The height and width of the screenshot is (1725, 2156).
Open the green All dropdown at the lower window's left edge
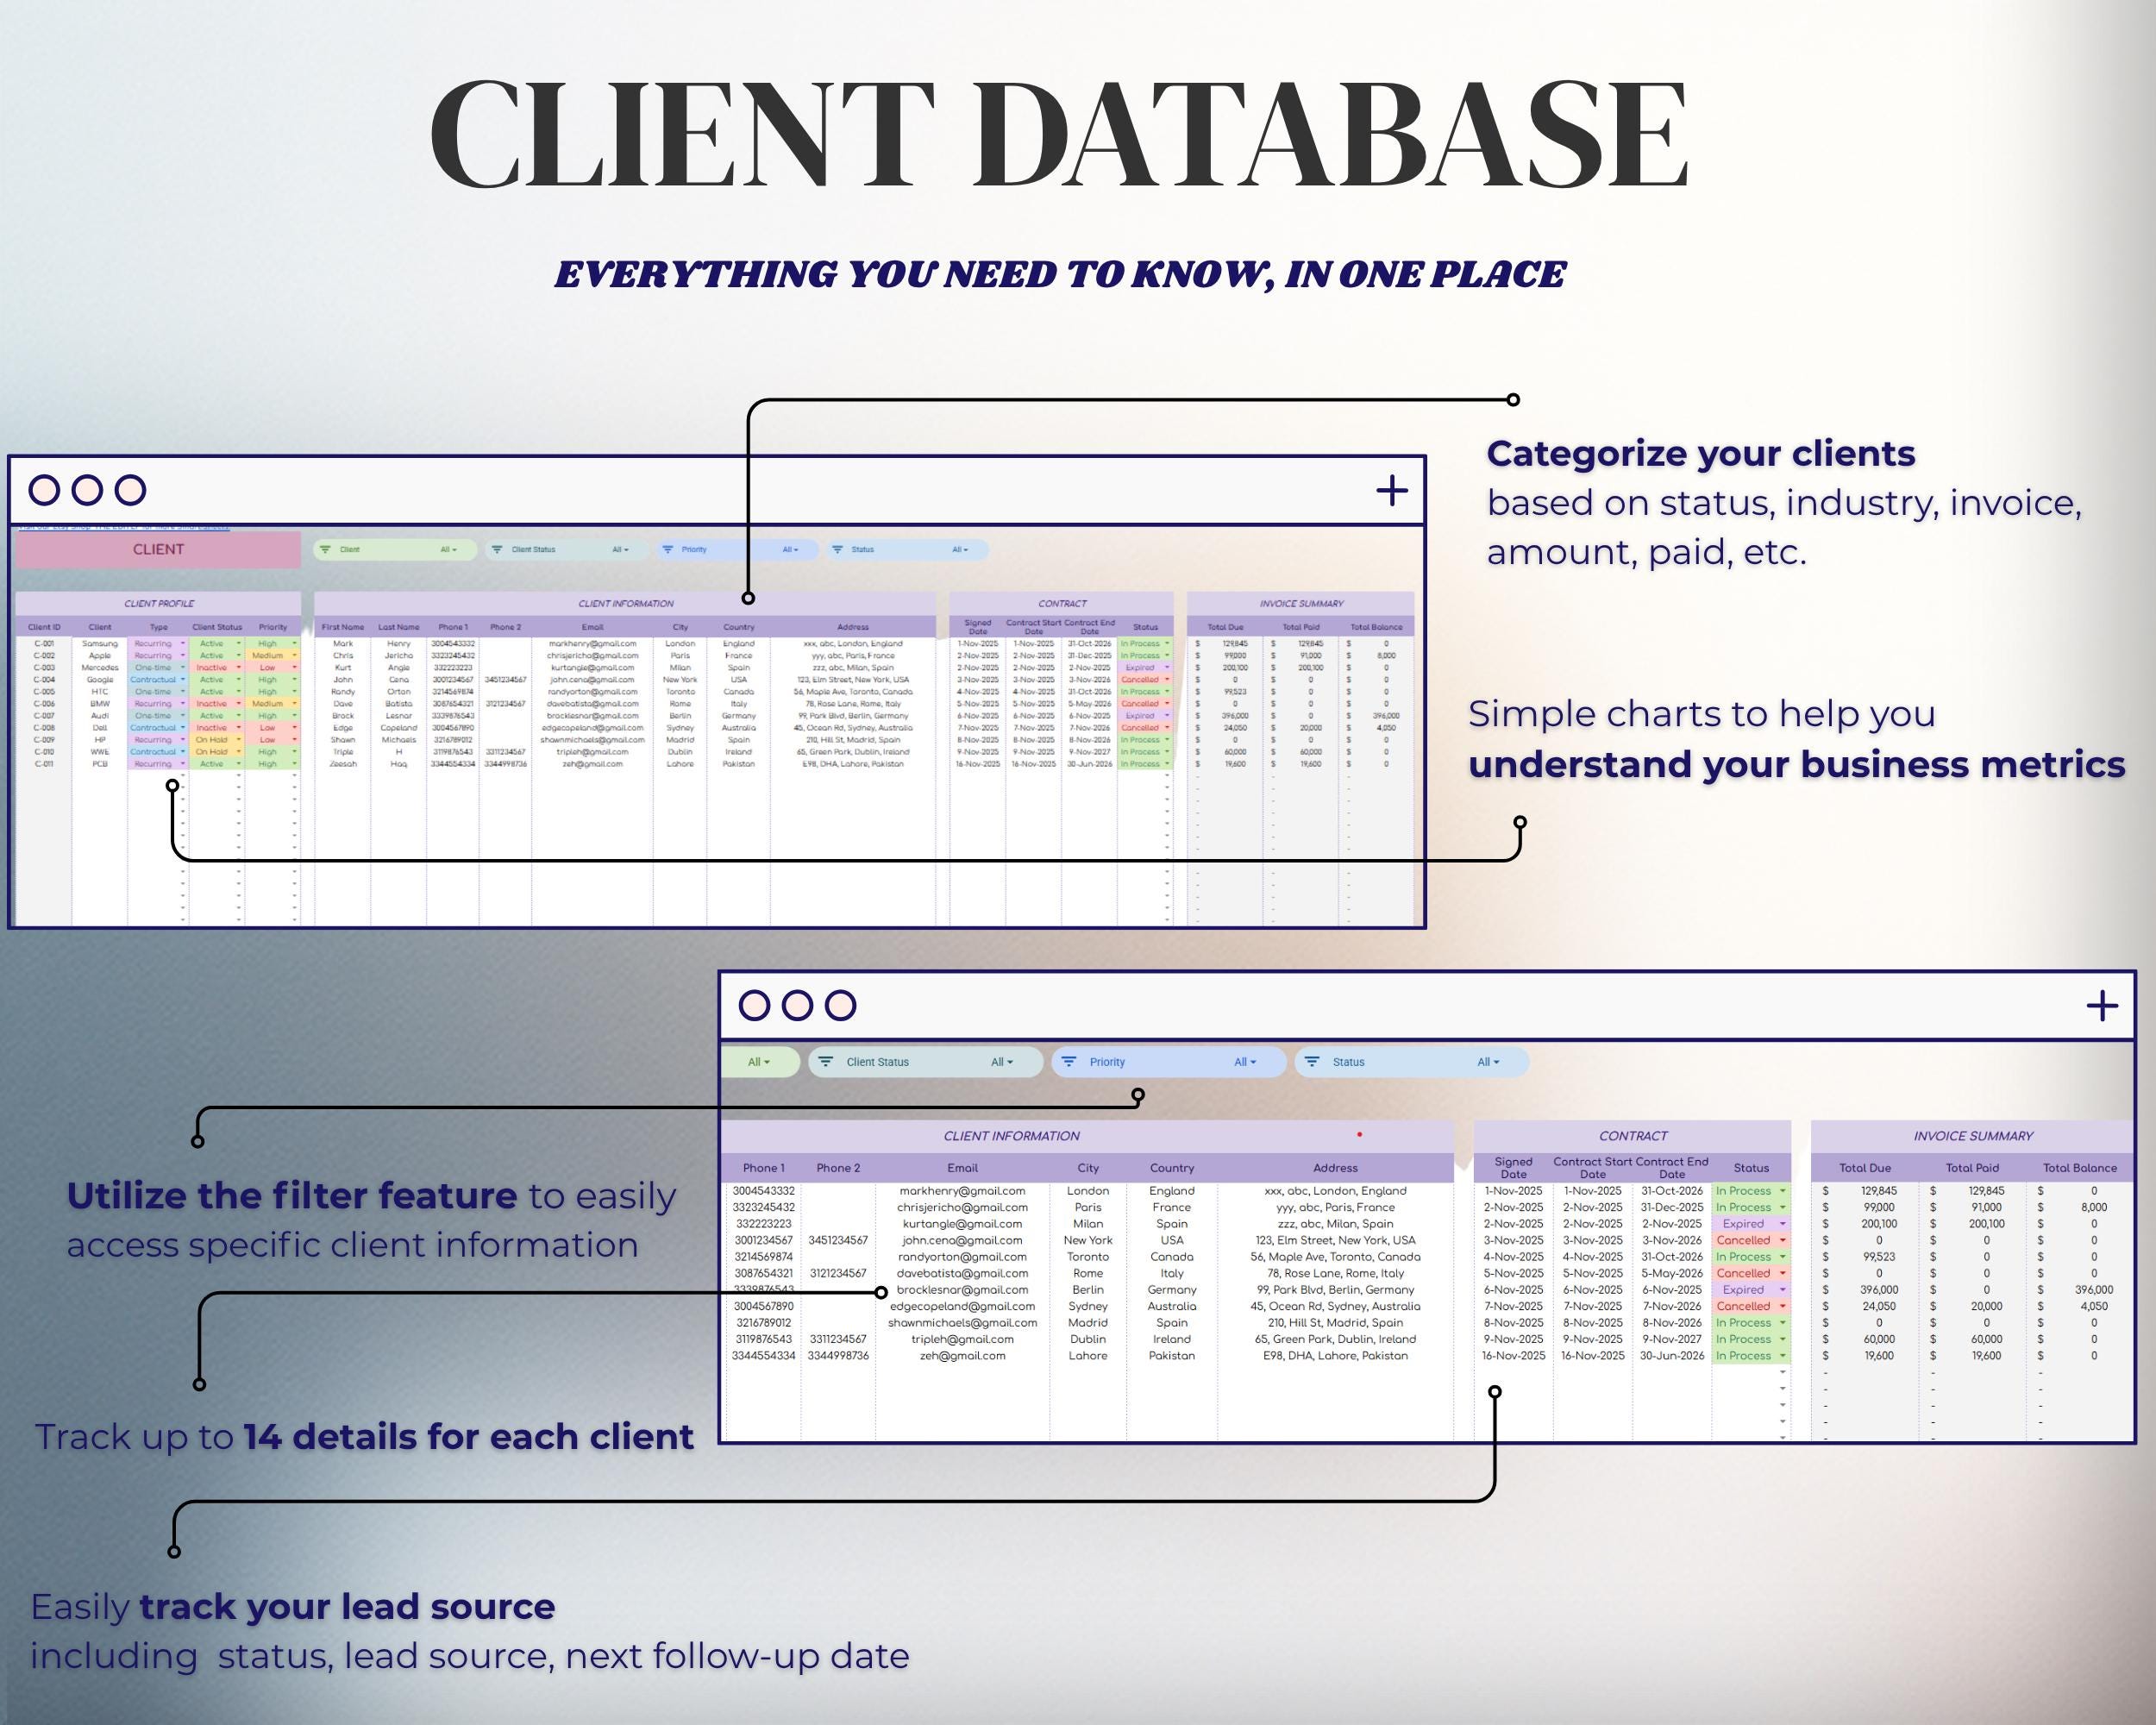(759, 1062)
